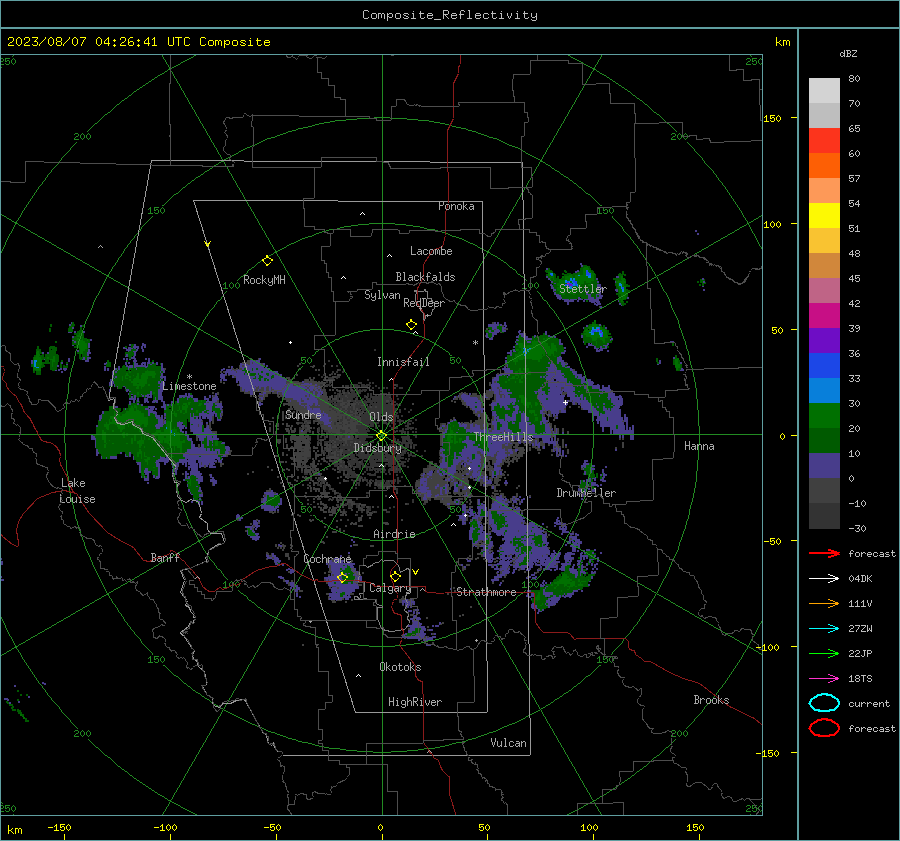Click the red forecast arrow in legend

[x=824, y=553]
